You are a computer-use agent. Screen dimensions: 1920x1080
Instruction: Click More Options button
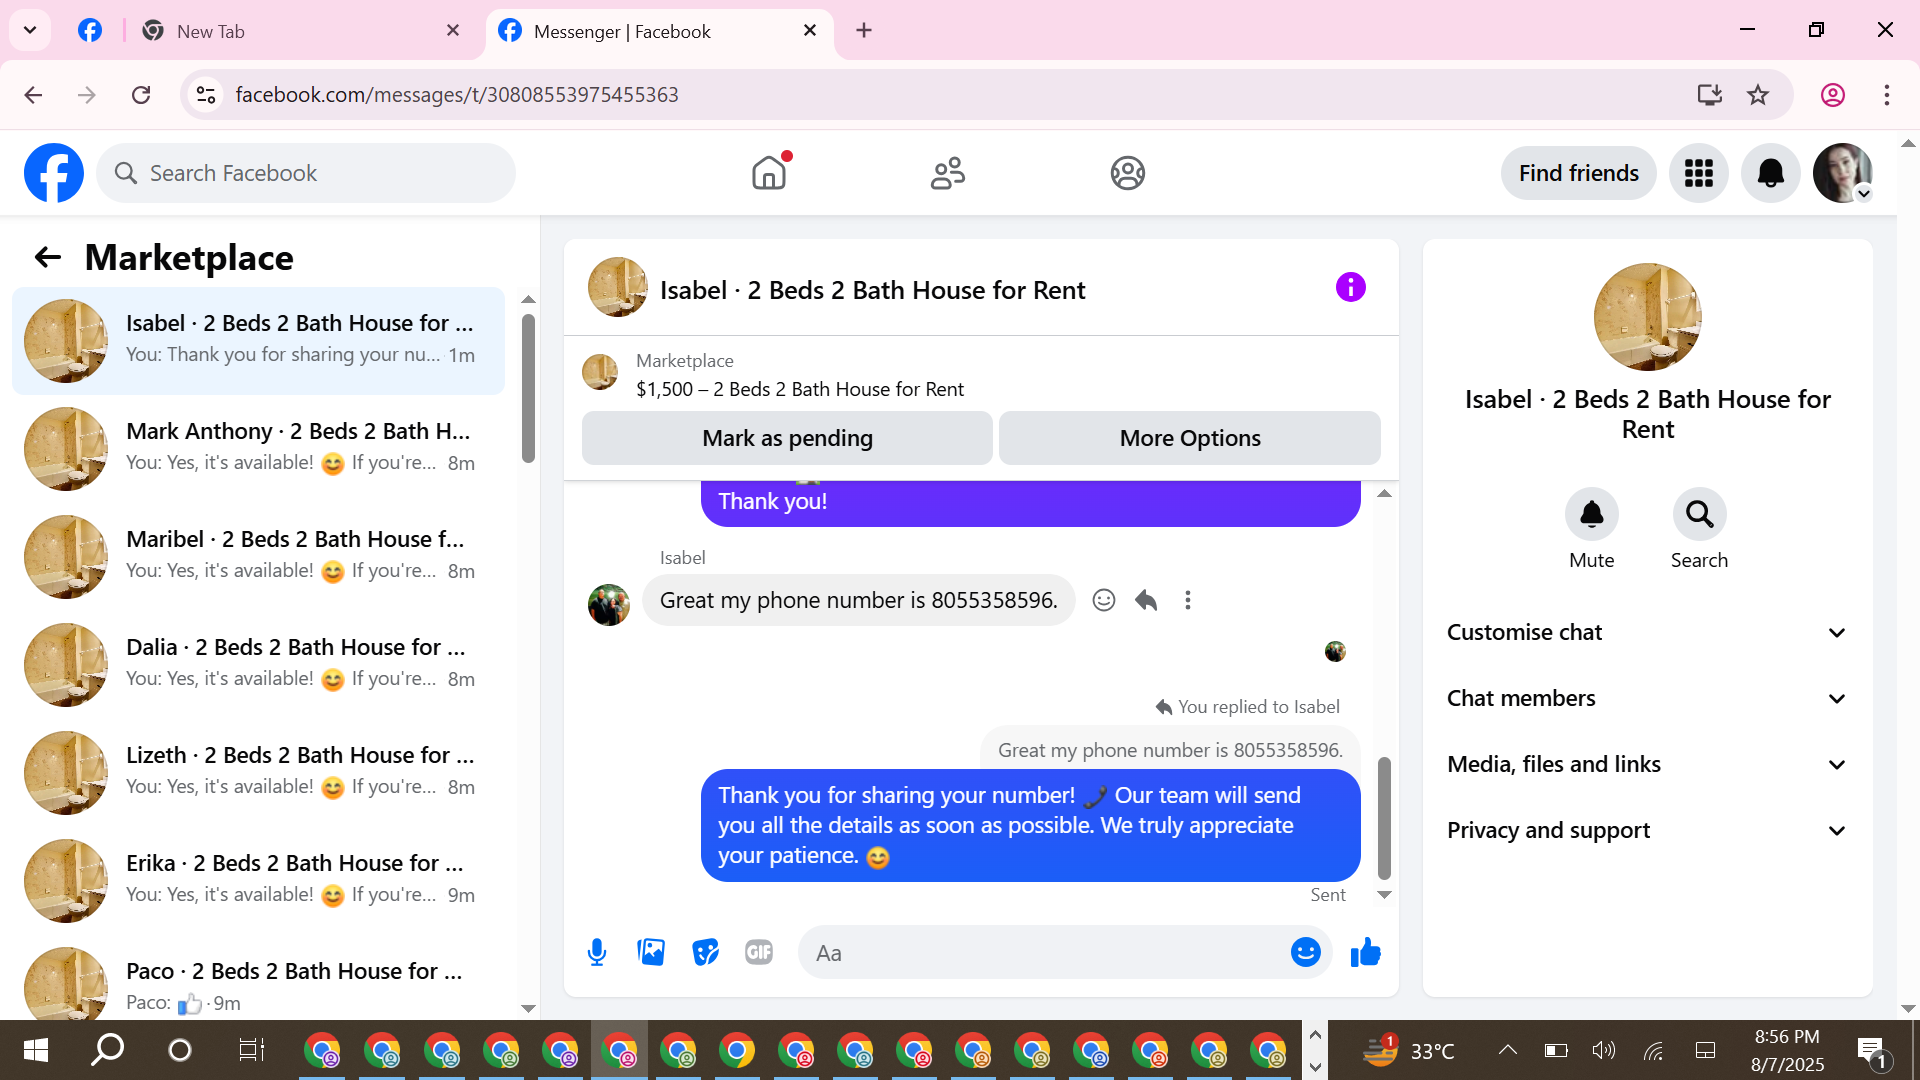pyautogui.click(x=1190, y=438)
